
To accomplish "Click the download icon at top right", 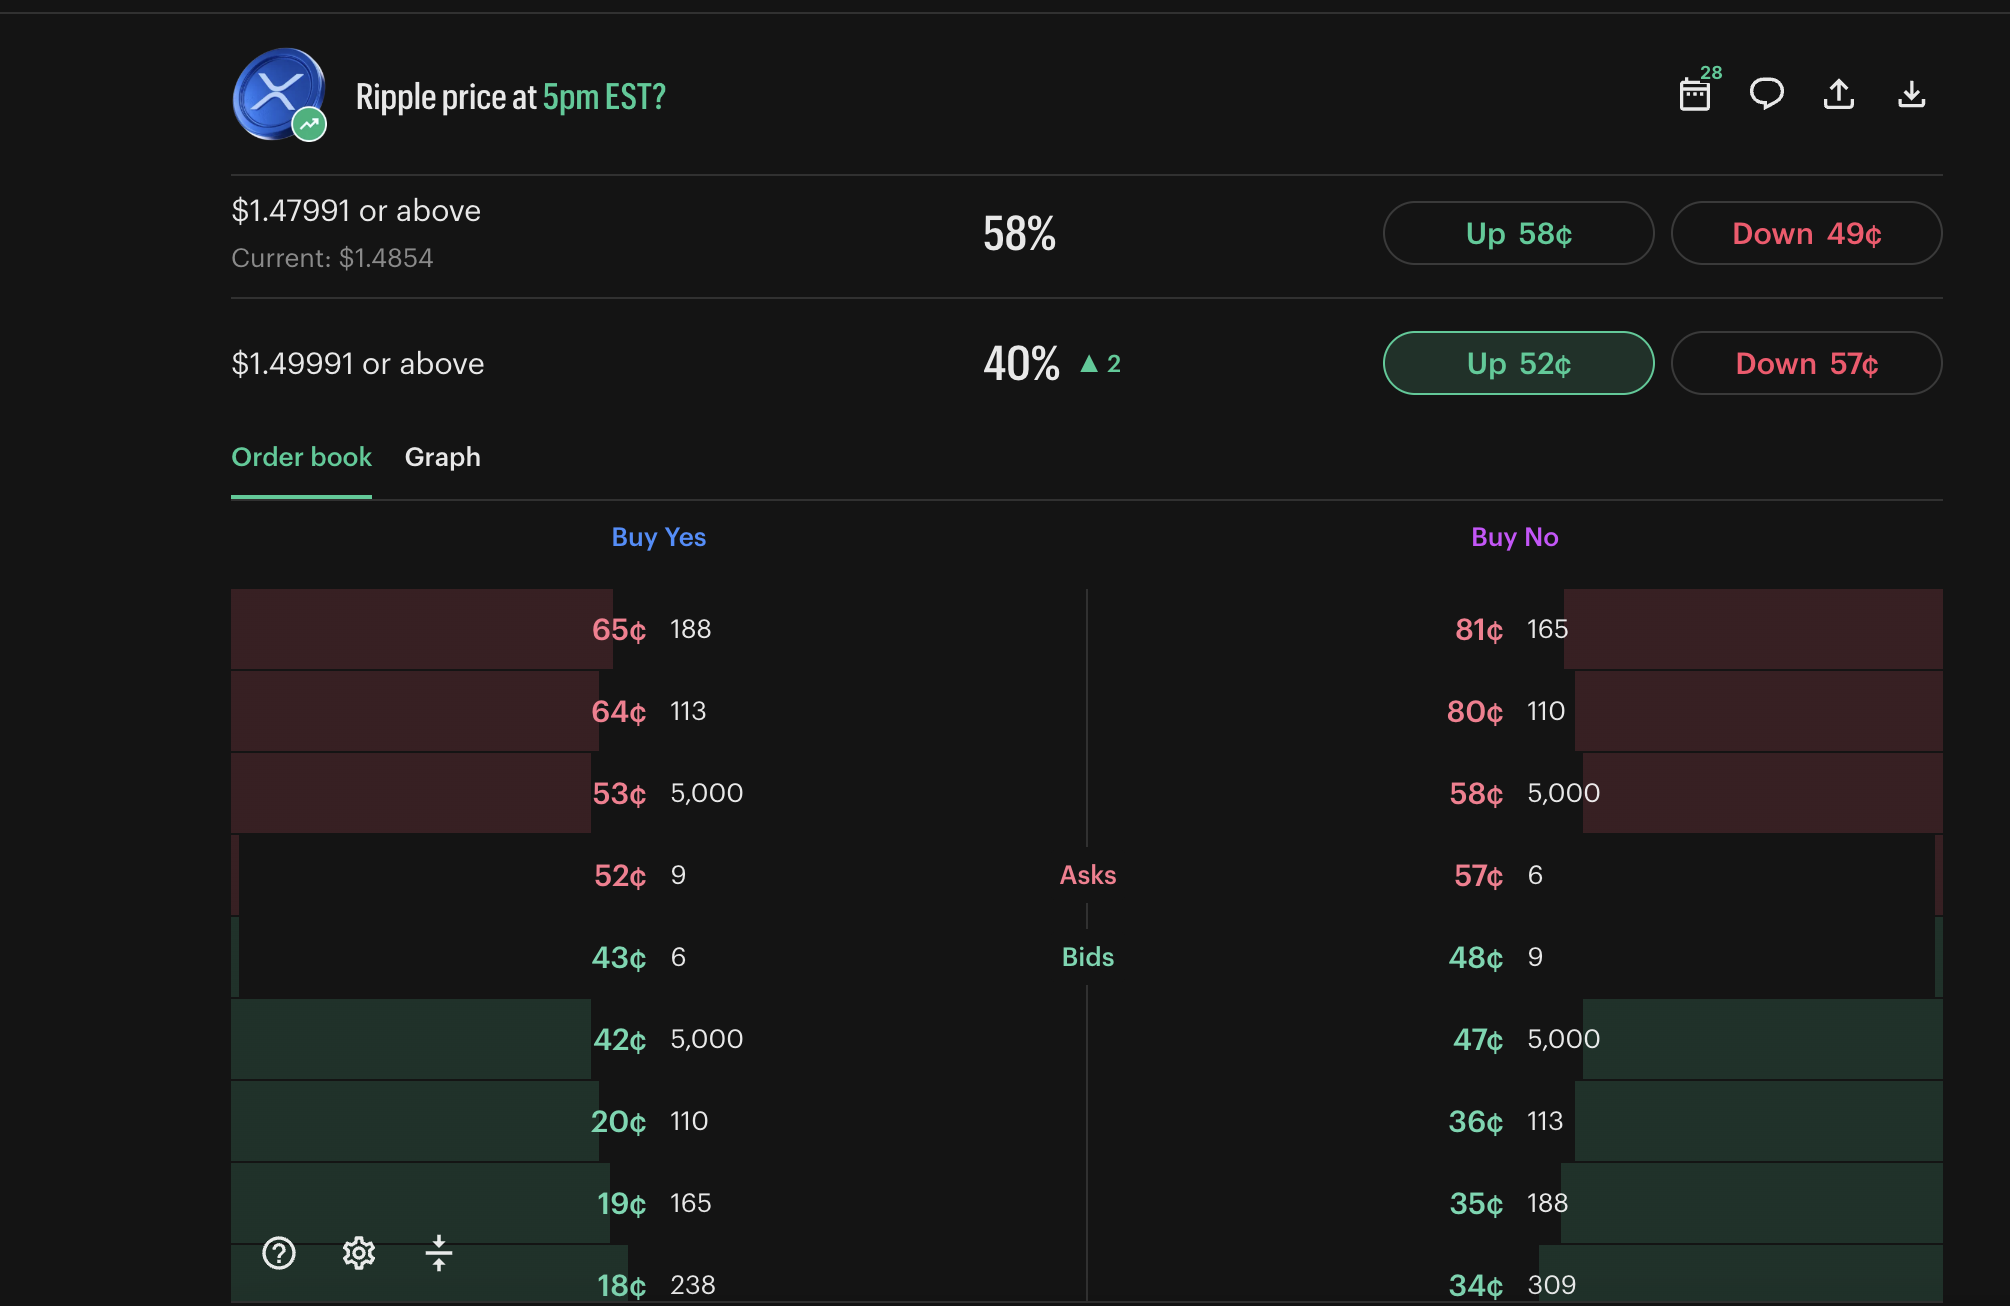I will 1911,93.
